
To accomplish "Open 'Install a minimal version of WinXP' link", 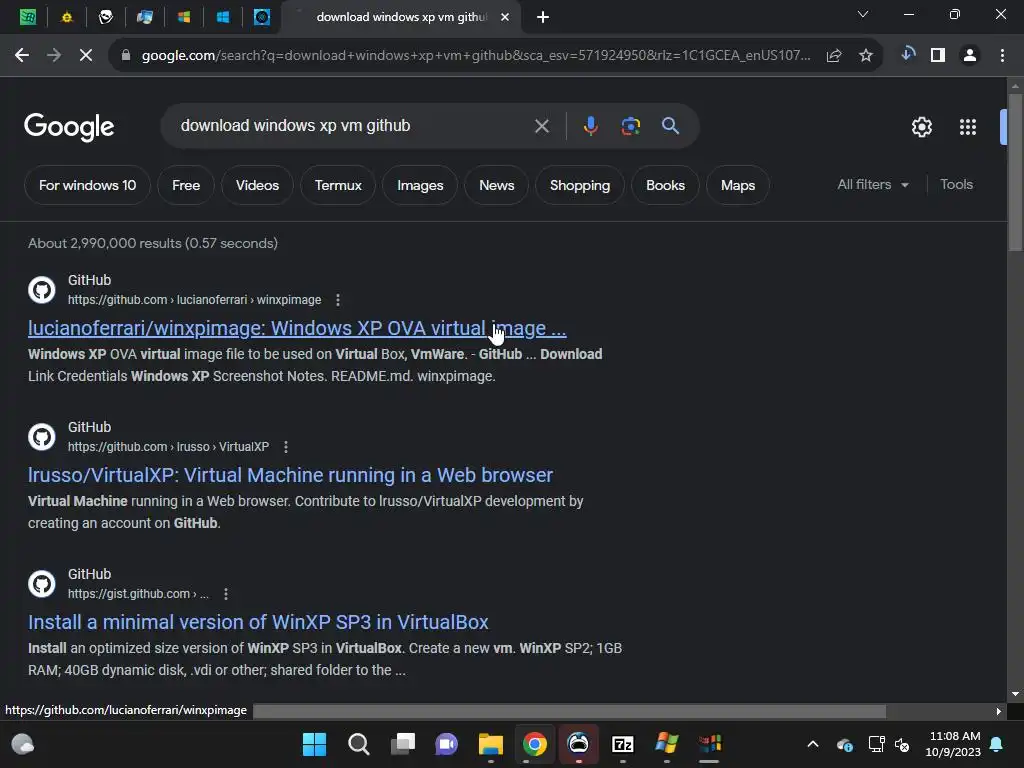I will point(258,622).
